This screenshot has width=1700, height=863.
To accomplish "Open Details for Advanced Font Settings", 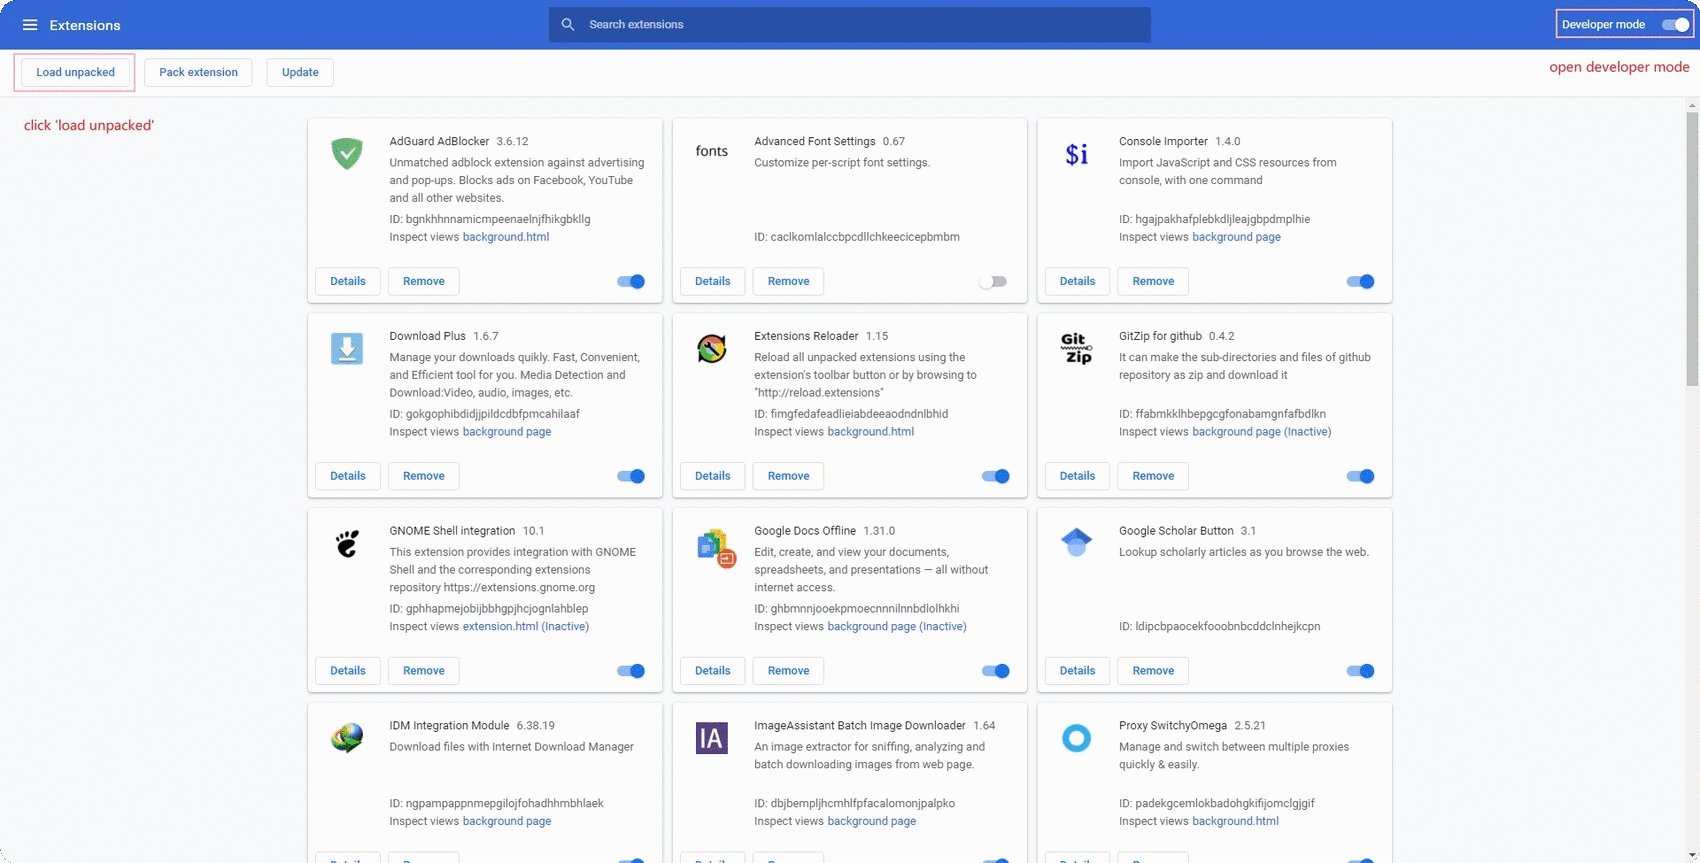I will [713, 281].
